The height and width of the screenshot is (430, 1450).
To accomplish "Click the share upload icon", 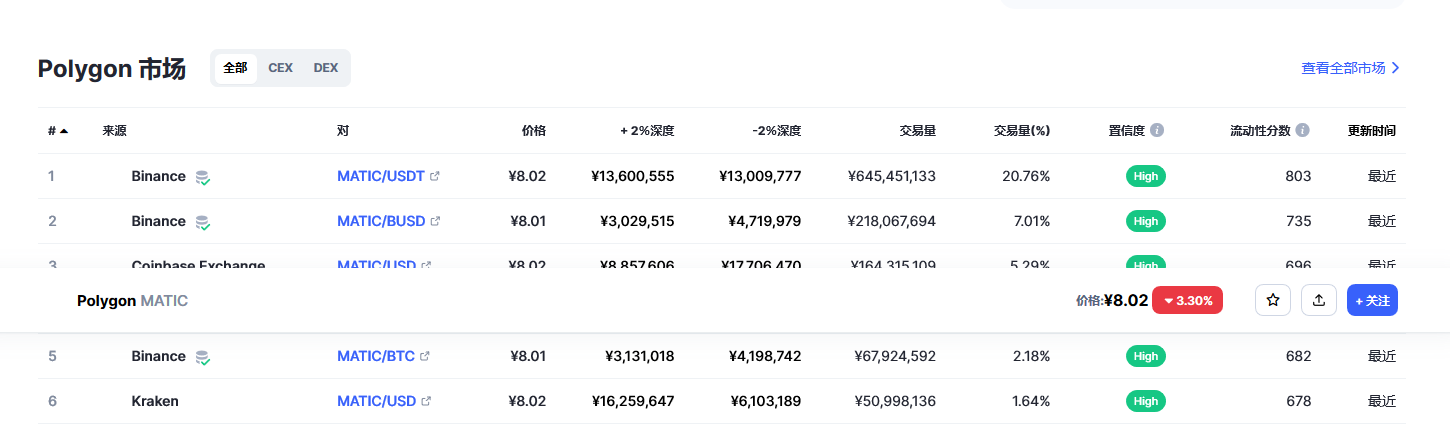I will pos(1319,300).
